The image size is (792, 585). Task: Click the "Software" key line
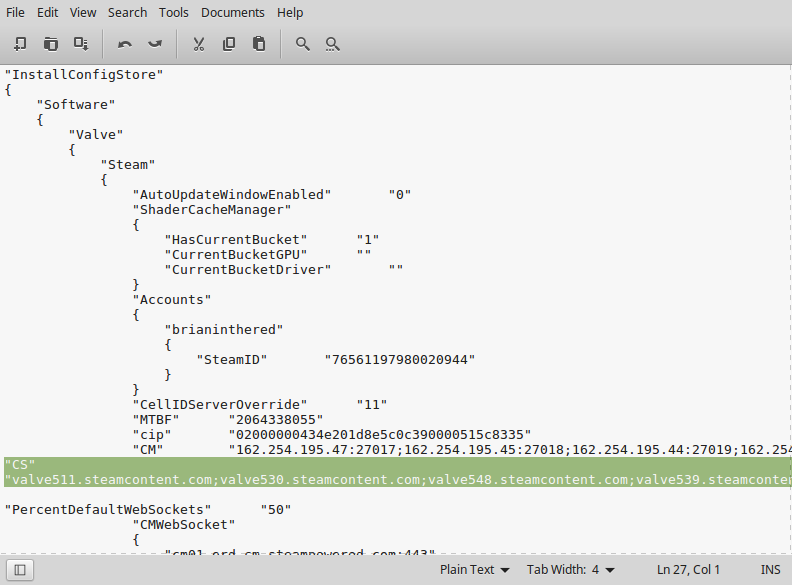76,105
